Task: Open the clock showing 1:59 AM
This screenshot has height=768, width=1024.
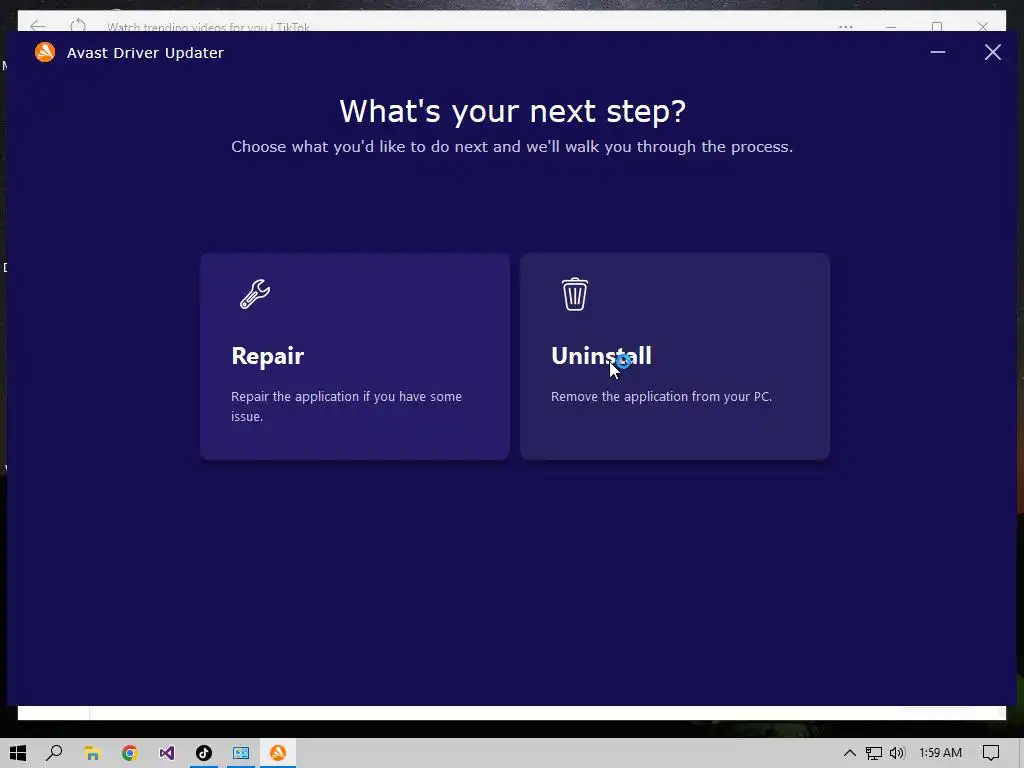Action: (x=940, y=753)
